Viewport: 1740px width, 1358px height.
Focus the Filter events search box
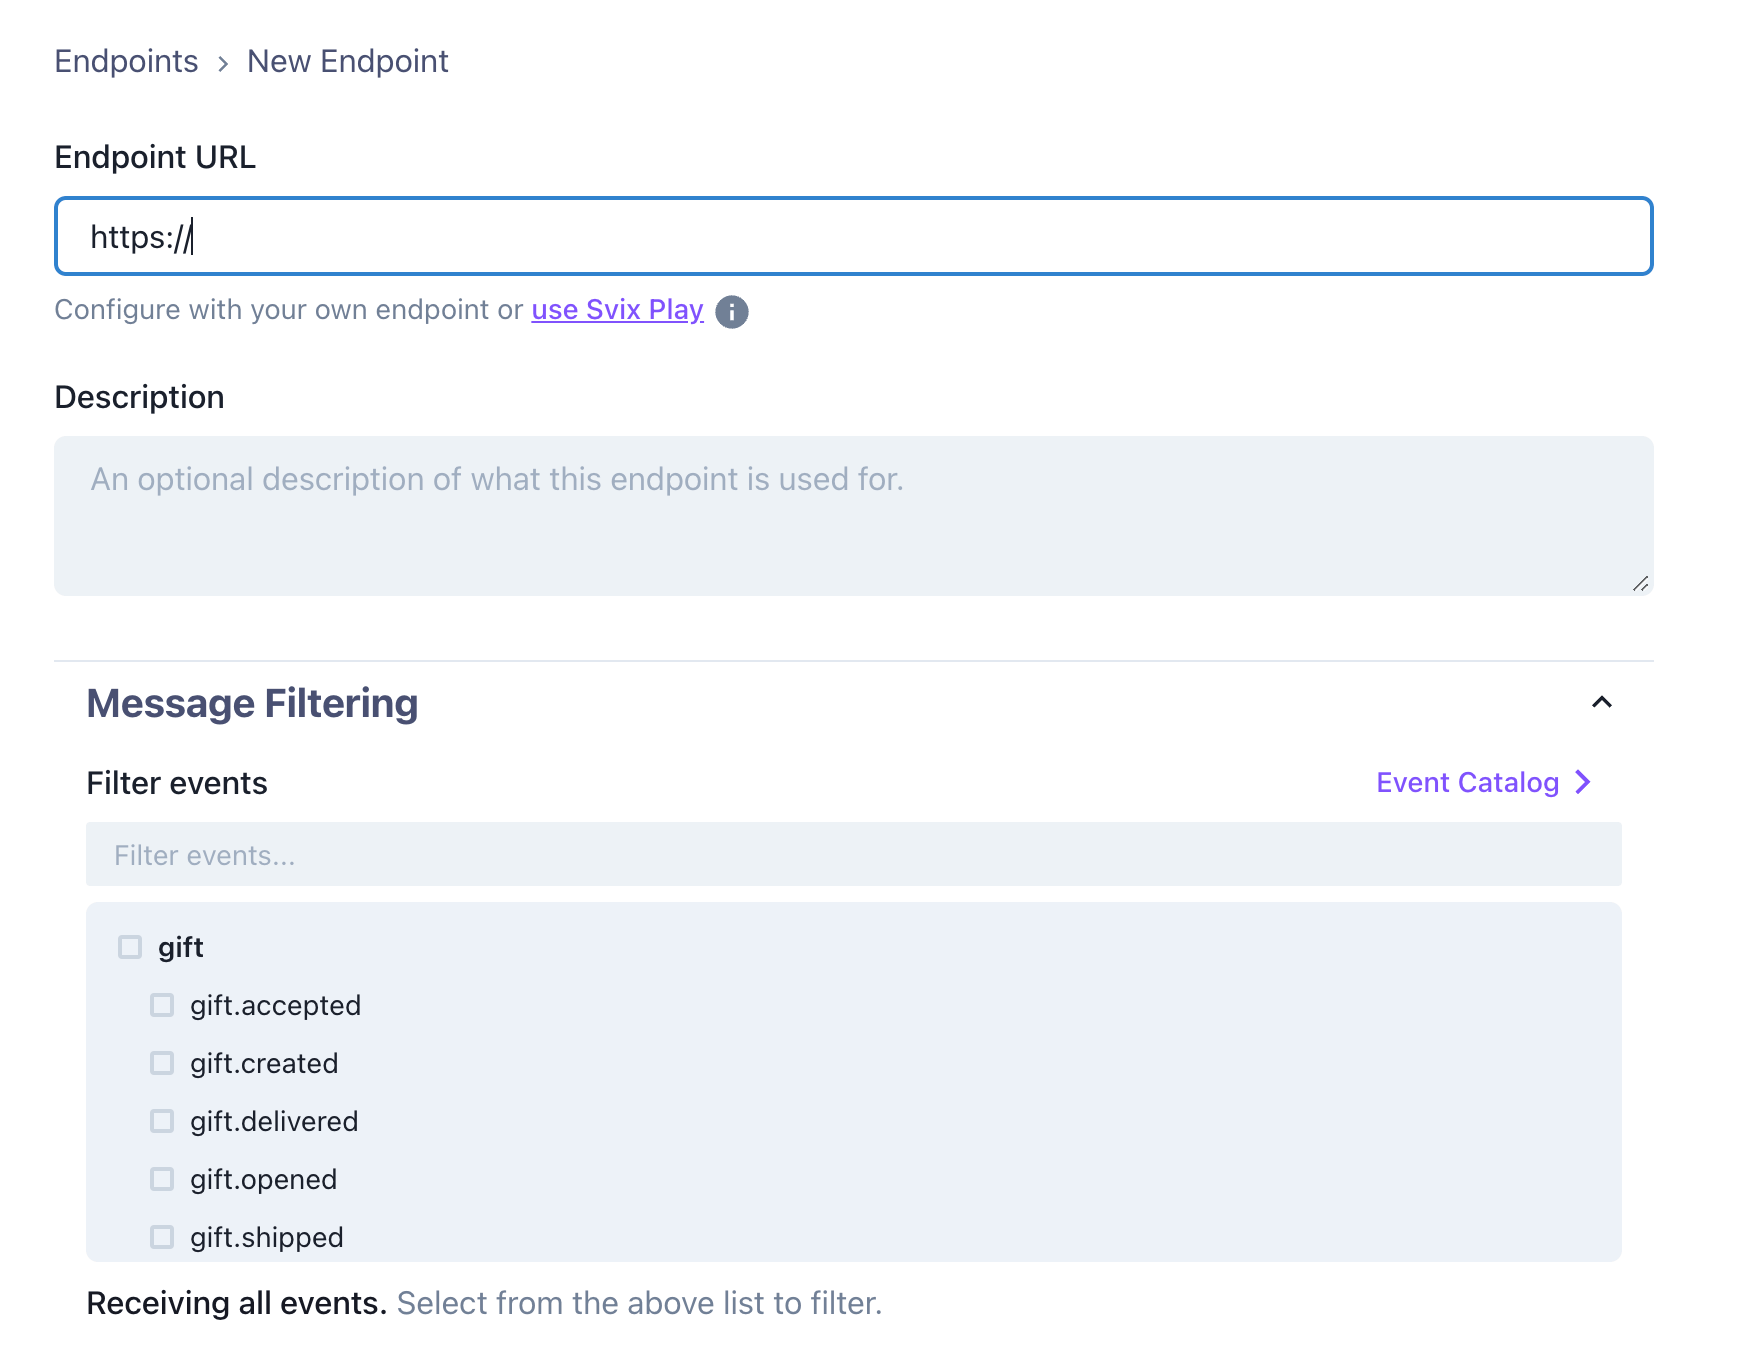tap(854, 854)
